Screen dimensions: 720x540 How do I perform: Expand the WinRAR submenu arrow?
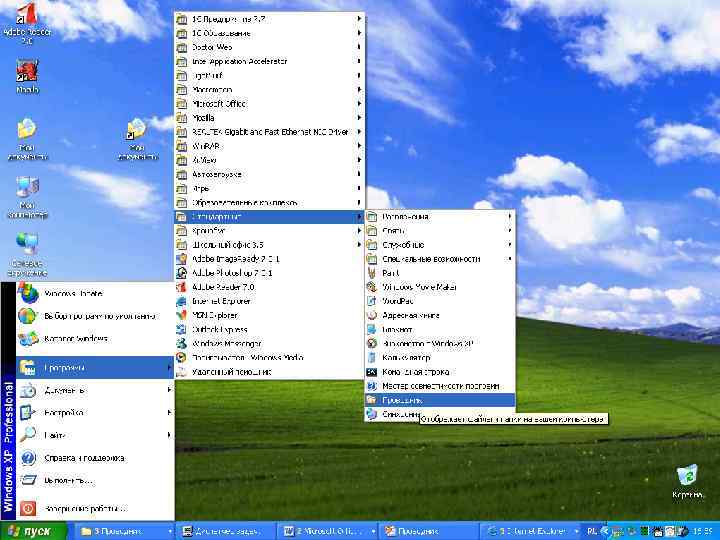pos(359,146)
